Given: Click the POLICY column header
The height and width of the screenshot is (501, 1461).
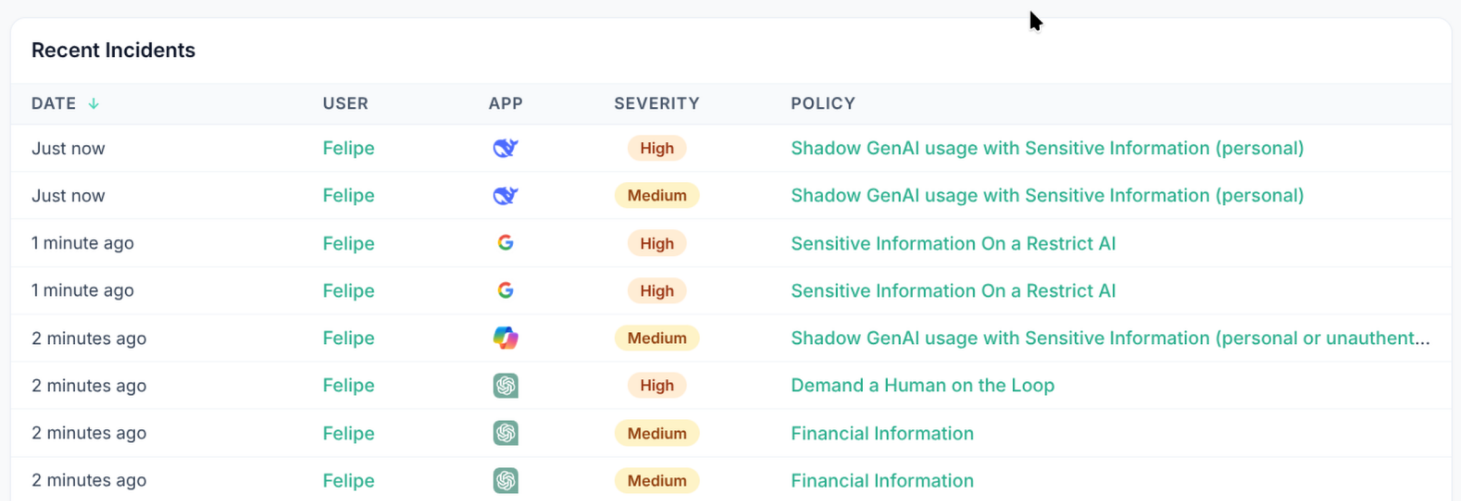Looking at the screenshot, I should (x=823, y=103).
